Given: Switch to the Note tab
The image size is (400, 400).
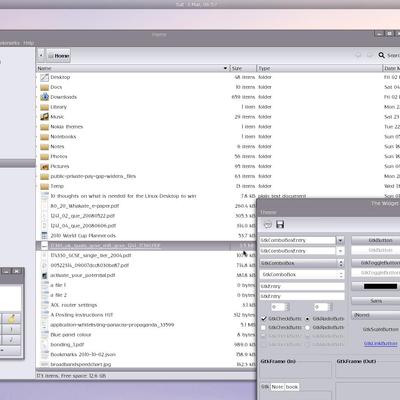Looking at the screenshot, I should pyautogui.click(x=277, y=387).
